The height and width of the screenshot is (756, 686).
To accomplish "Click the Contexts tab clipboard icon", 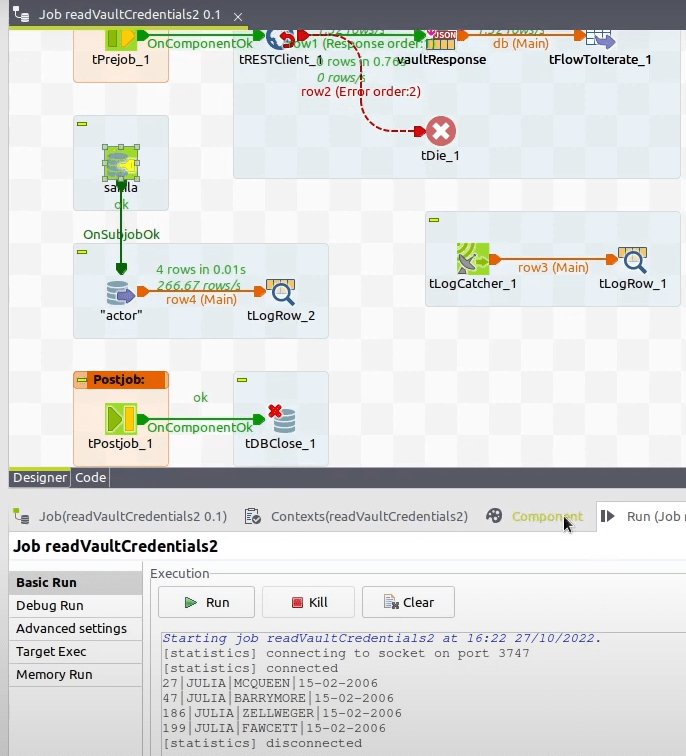I will pyautogui.click(x=253, y=516).
